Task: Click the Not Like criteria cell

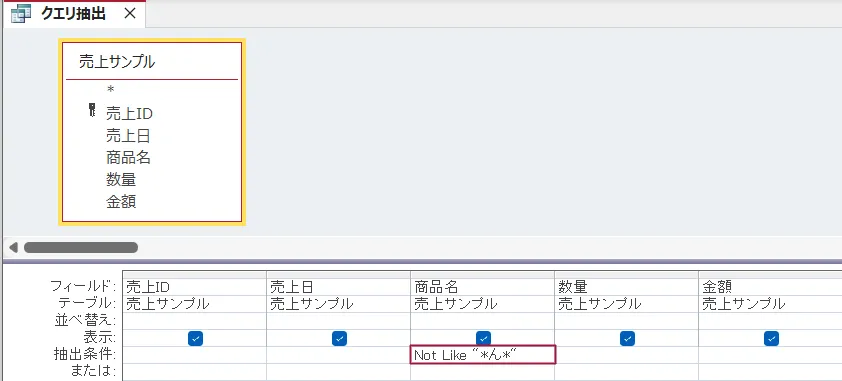Action: [483, 355]
